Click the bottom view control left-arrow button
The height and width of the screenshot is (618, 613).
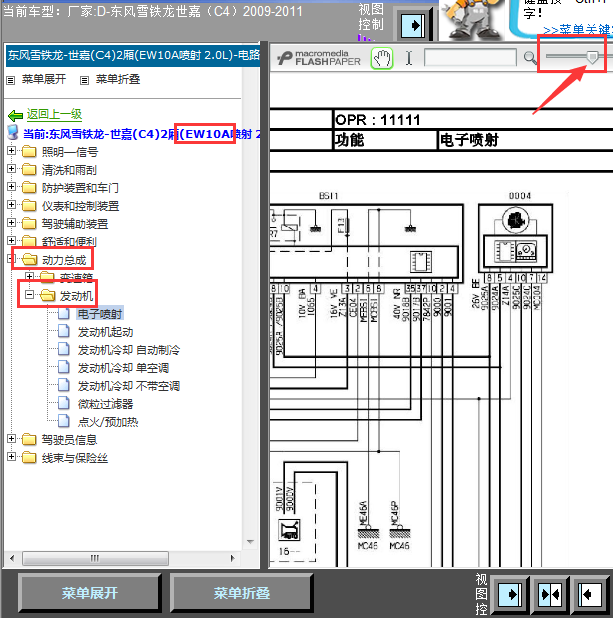coord(589,594)
